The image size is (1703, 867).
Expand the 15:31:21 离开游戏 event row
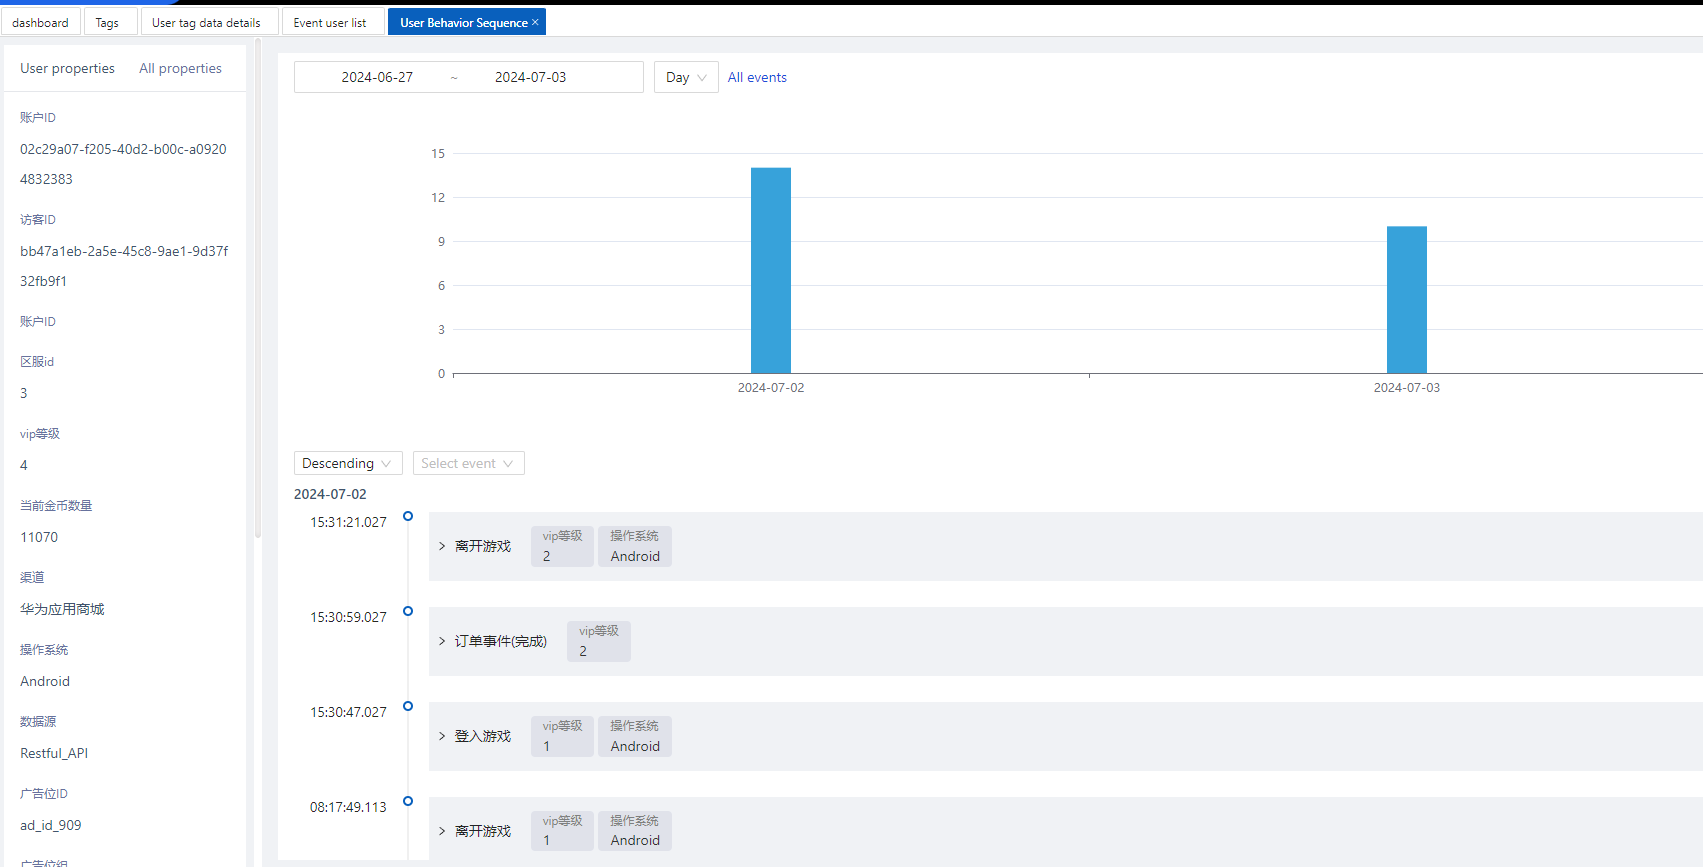coord(442,546)
